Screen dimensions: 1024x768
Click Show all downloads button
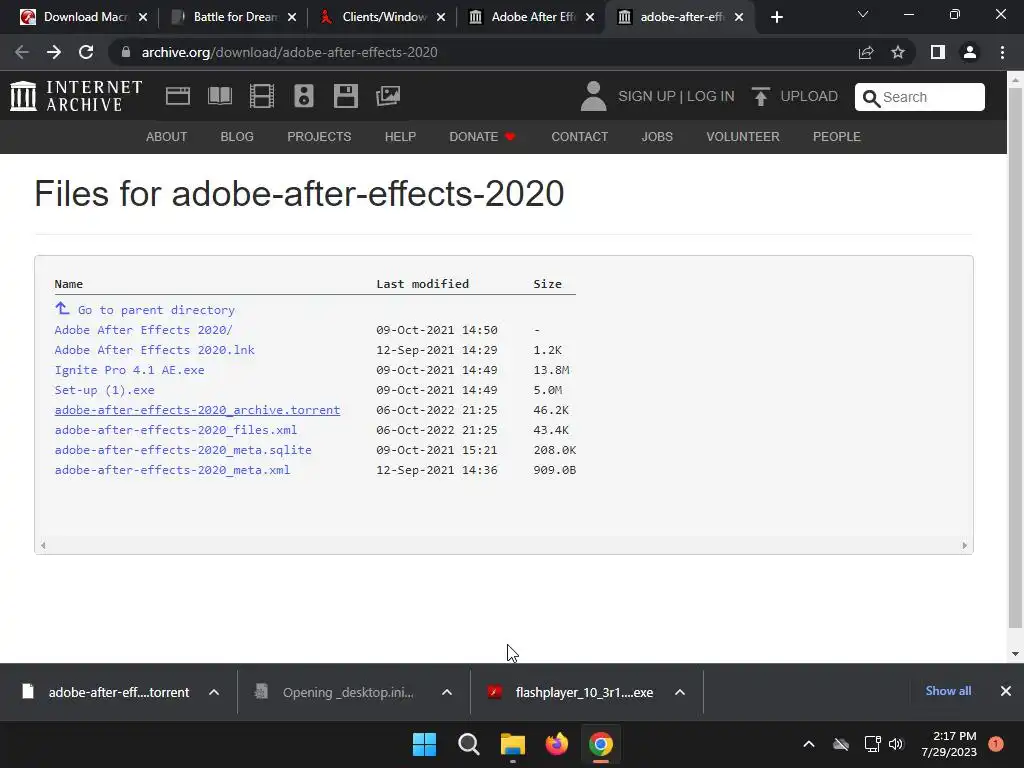(x=948, y=691)
